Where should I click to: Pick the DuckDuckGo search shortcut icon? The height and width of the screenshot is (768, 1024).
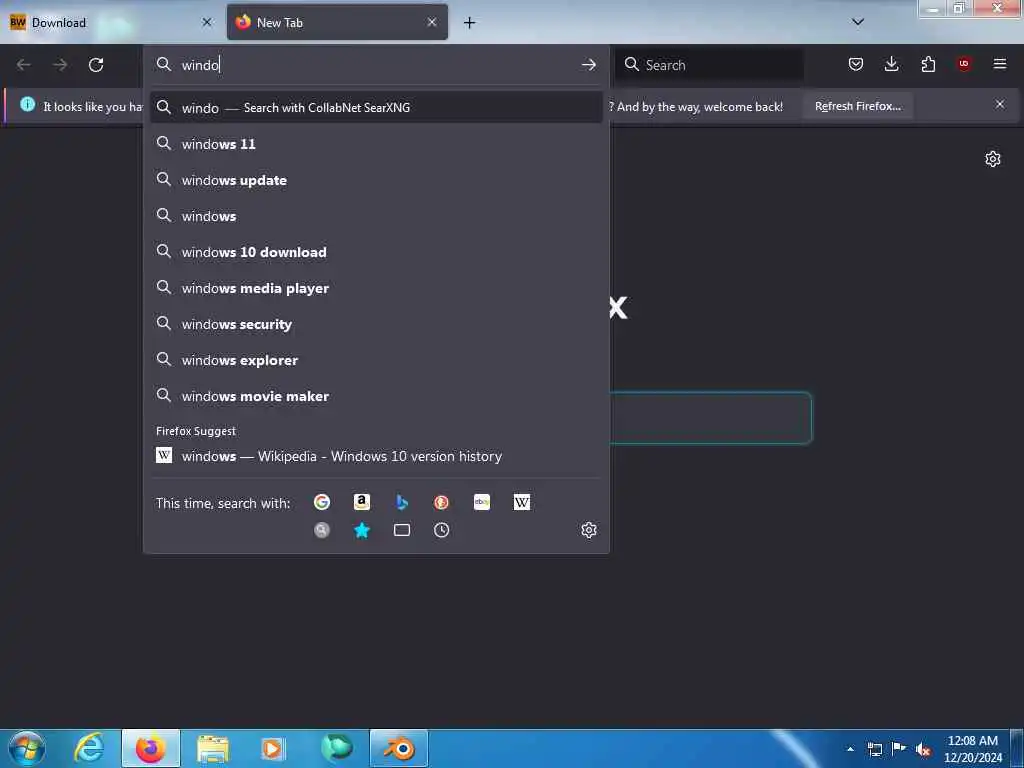click(441, 502)
